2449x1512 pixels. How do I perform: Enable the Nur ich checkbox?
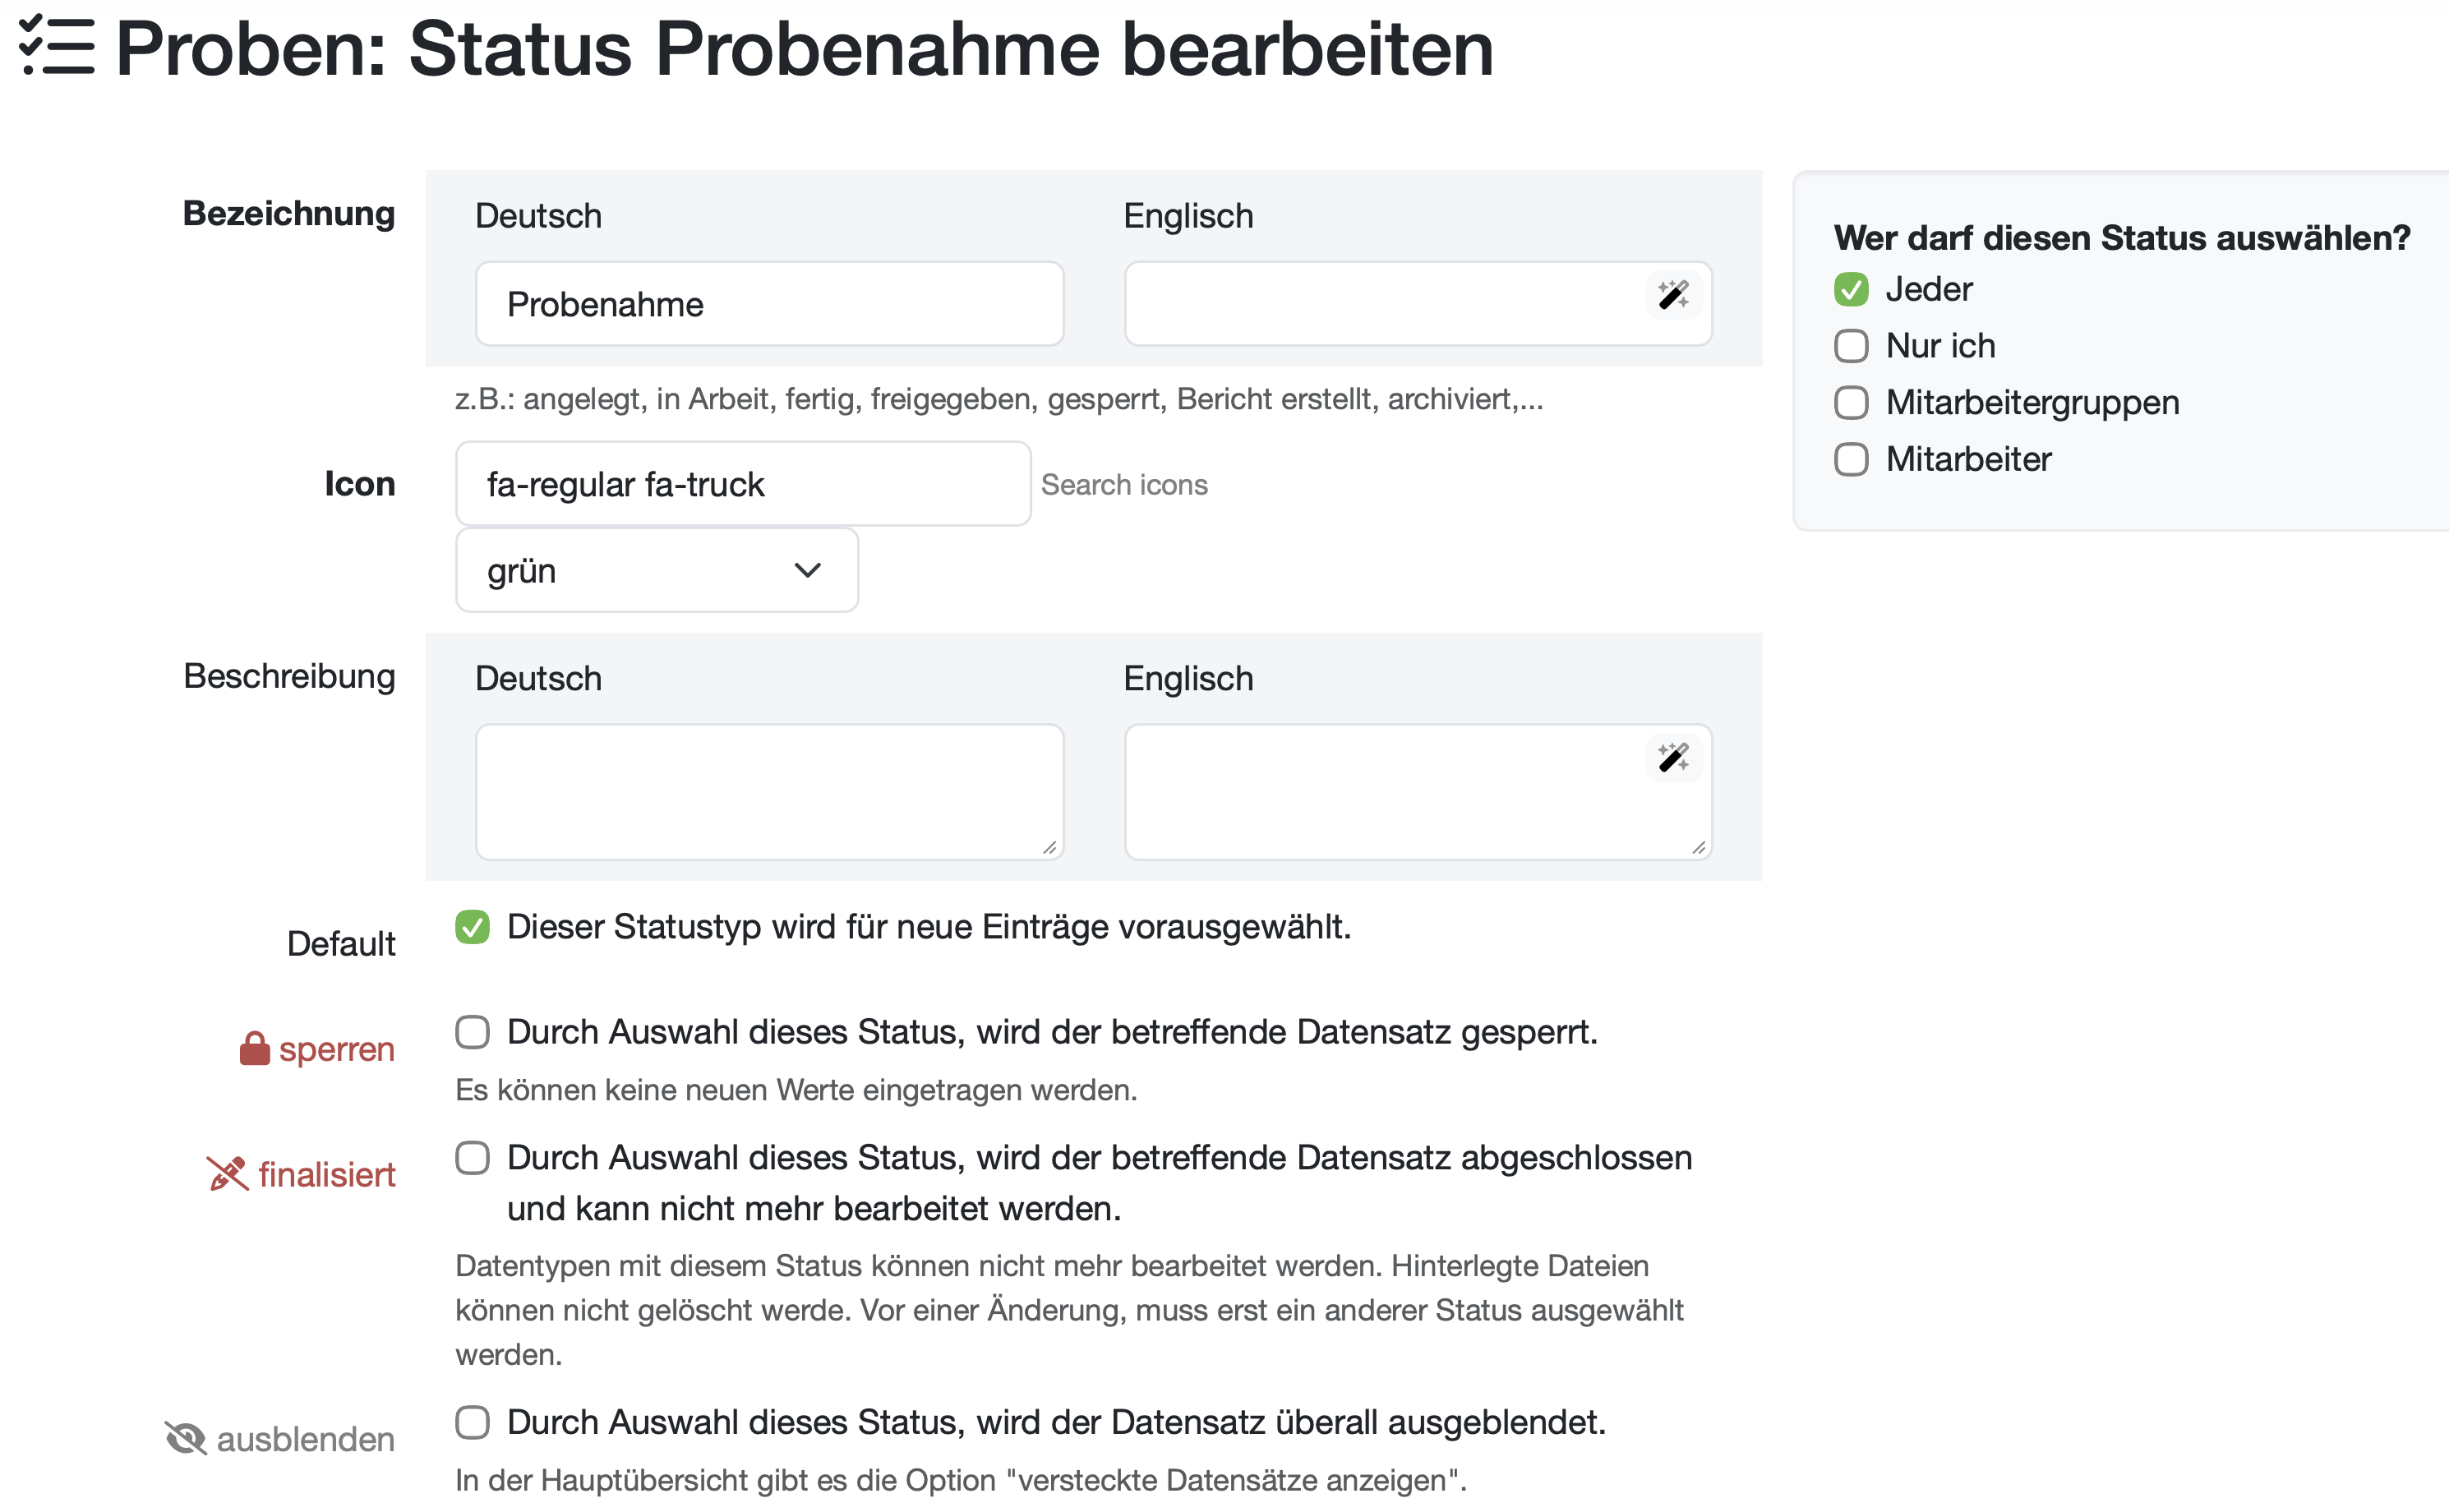pyautogui.click(x=1851, y=346)
